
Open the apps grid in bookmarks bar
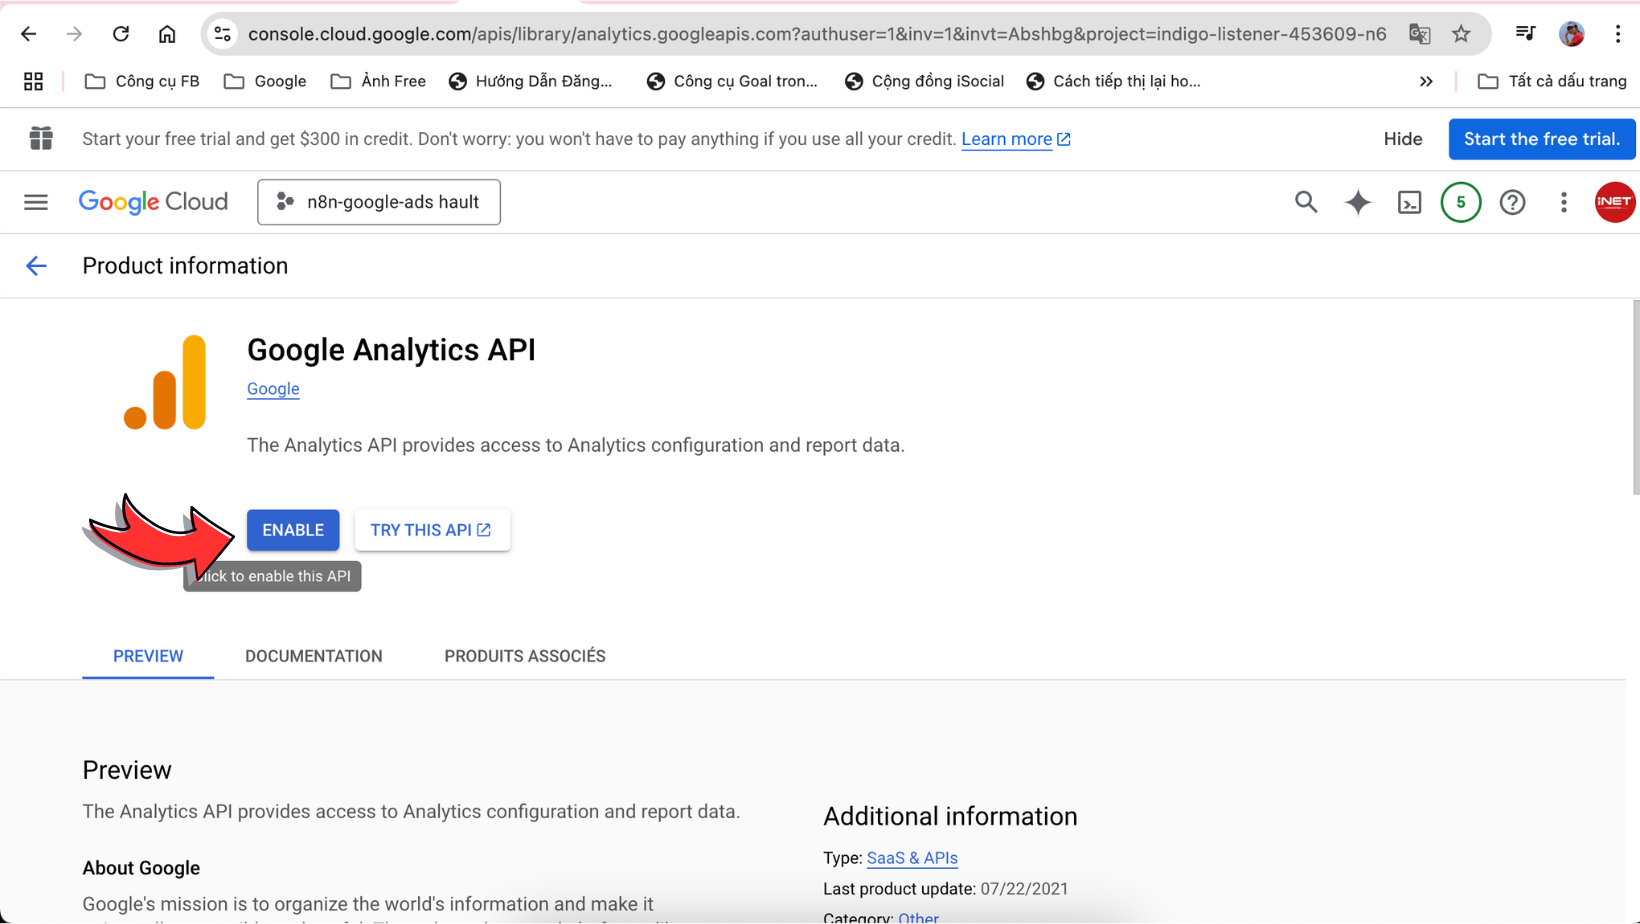pyautogui.click(x=33, y=81)
